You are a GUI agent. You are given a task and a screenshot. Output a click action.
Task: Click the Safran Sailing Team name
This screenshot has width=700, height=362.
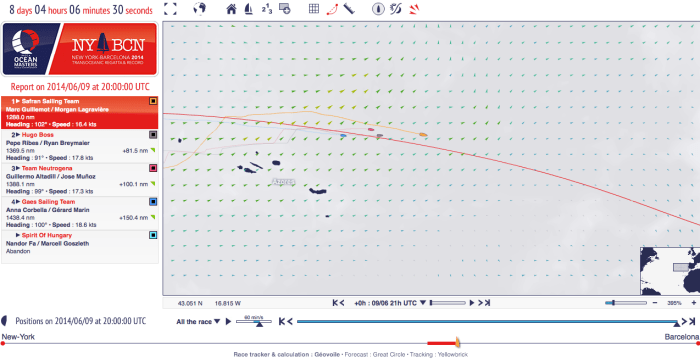click(x=50, y=101)
